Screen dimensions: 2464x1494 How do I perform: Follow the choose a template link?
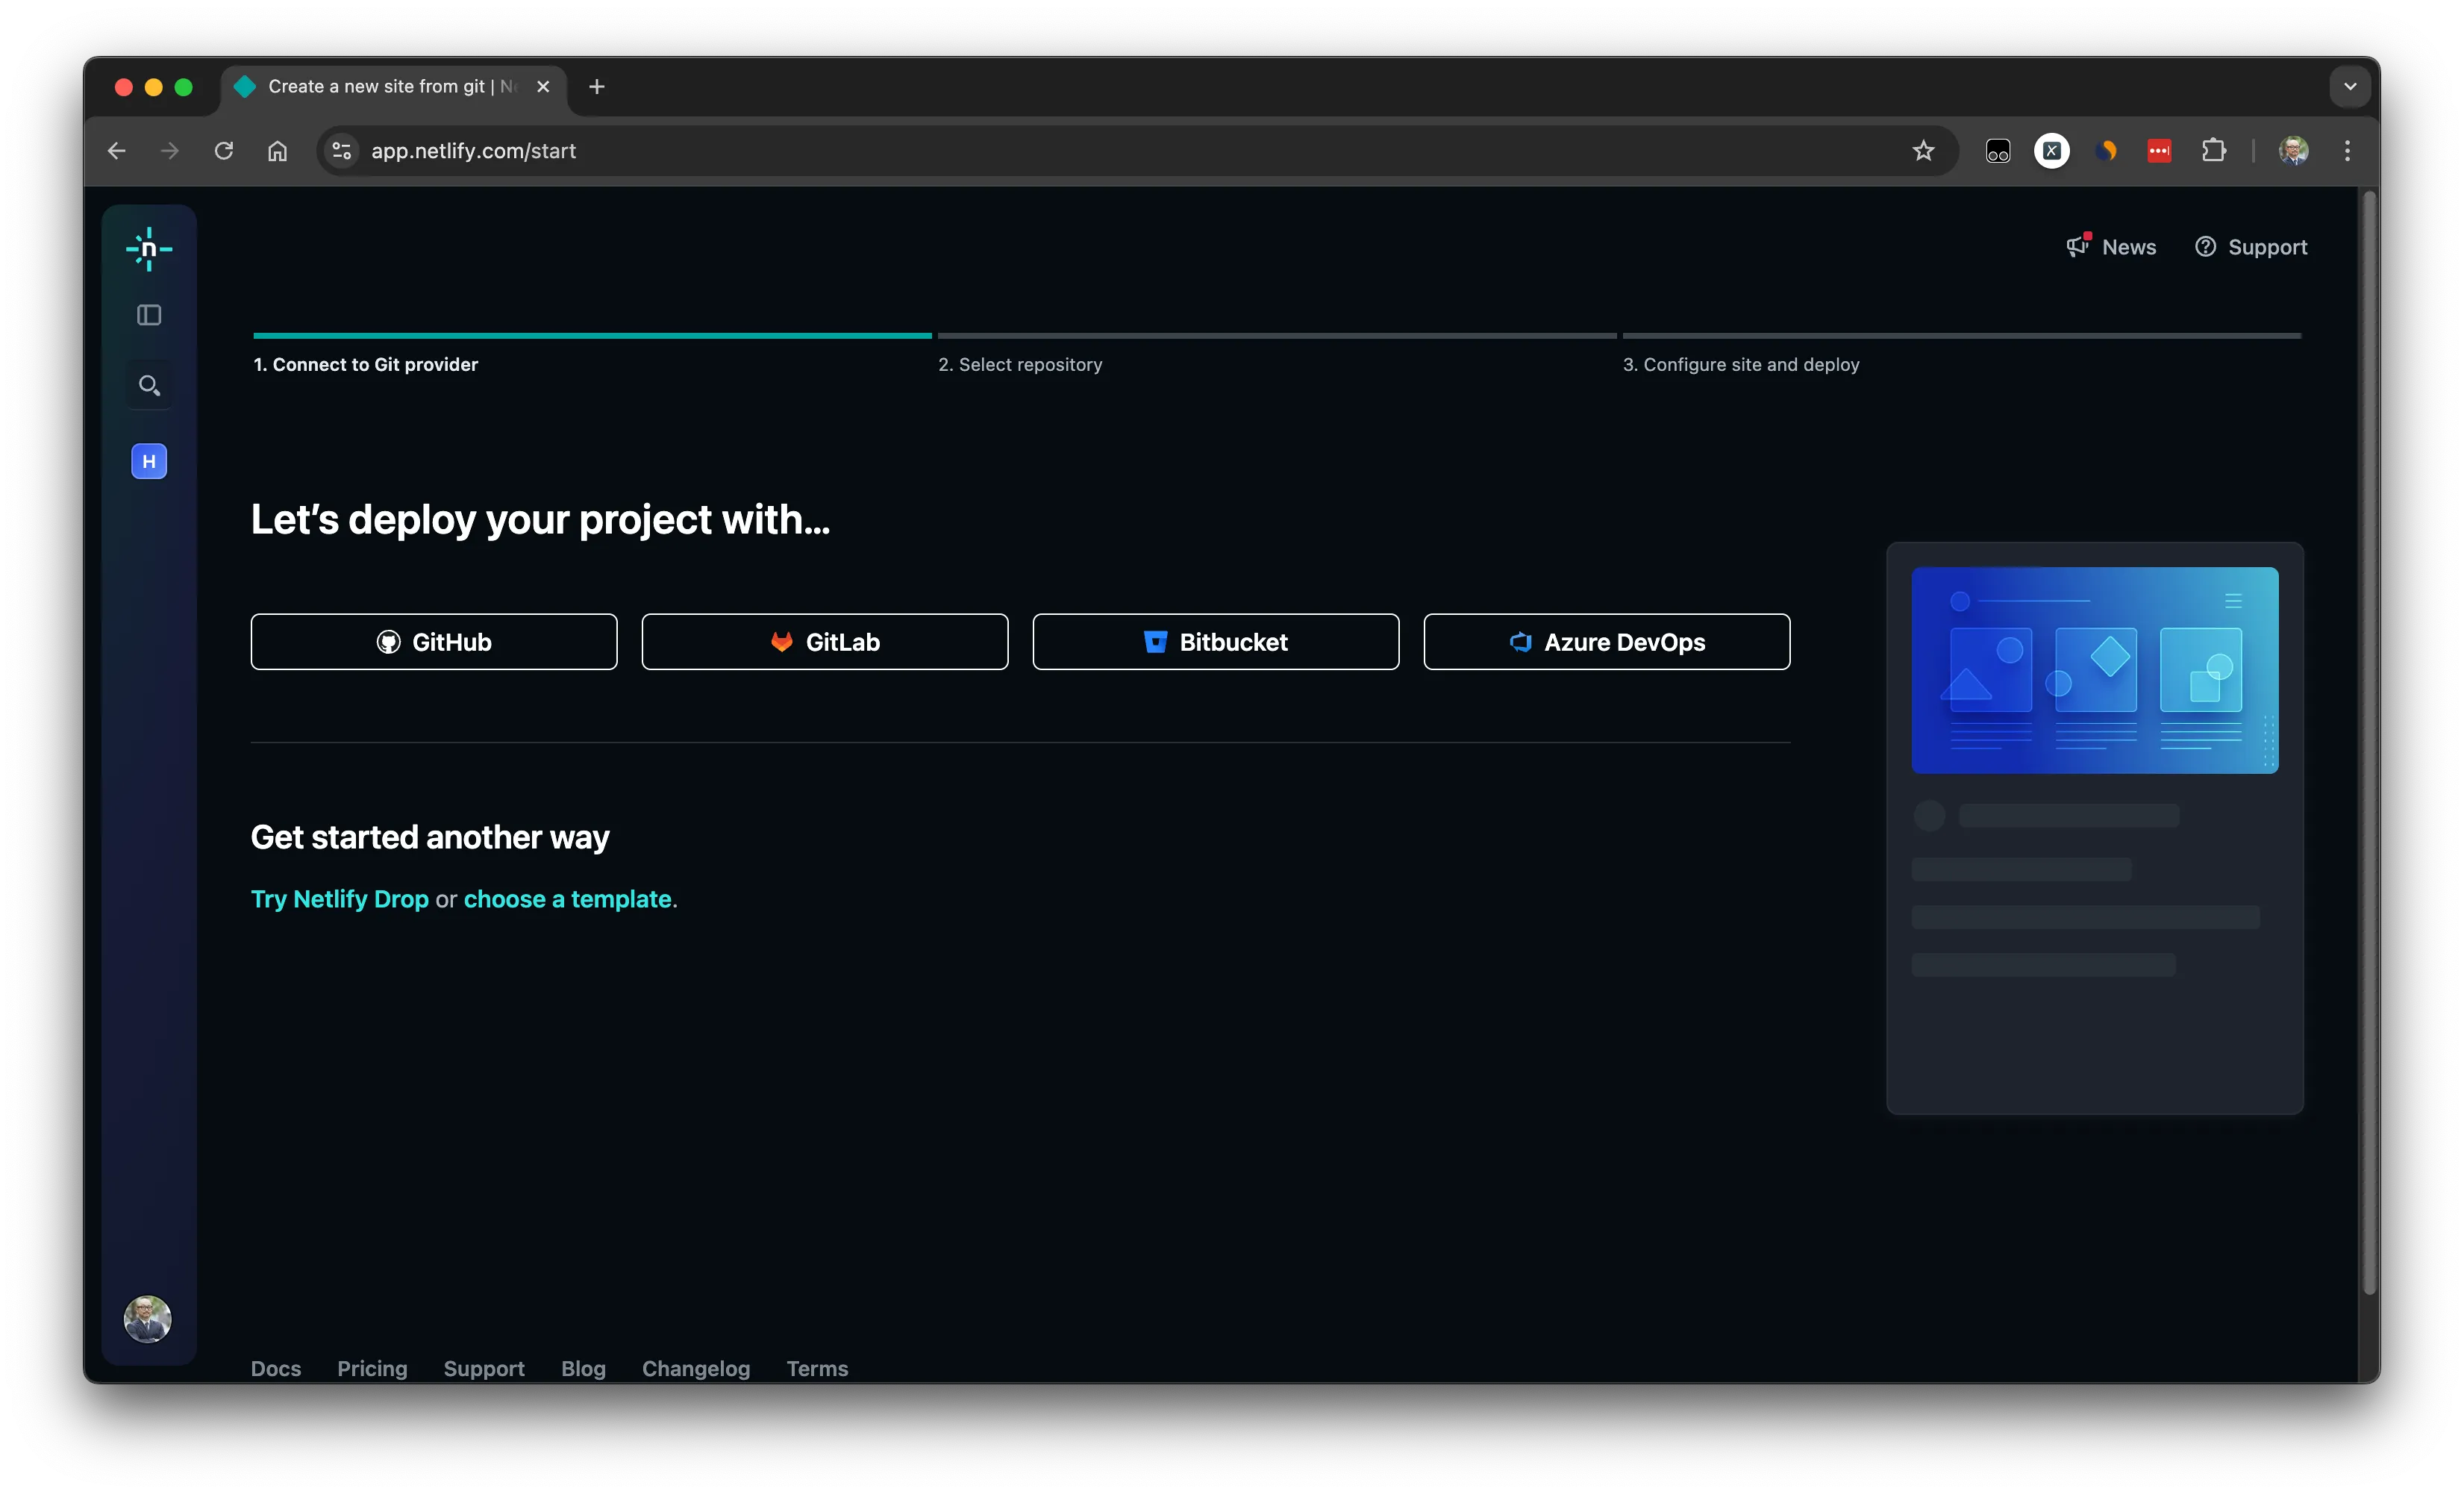pos(567,899)
